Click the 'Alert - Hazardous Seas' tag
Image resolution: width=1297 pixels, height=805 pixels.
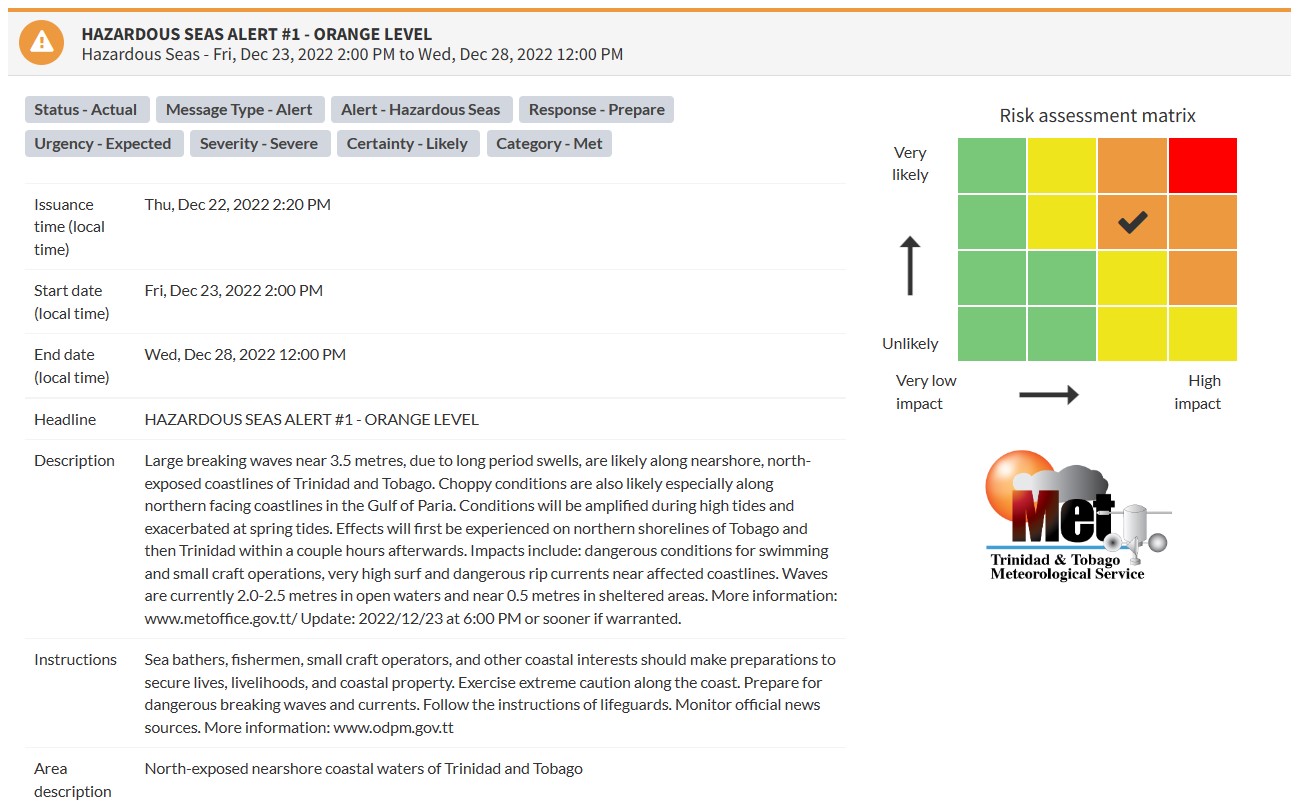pos(420,110)
